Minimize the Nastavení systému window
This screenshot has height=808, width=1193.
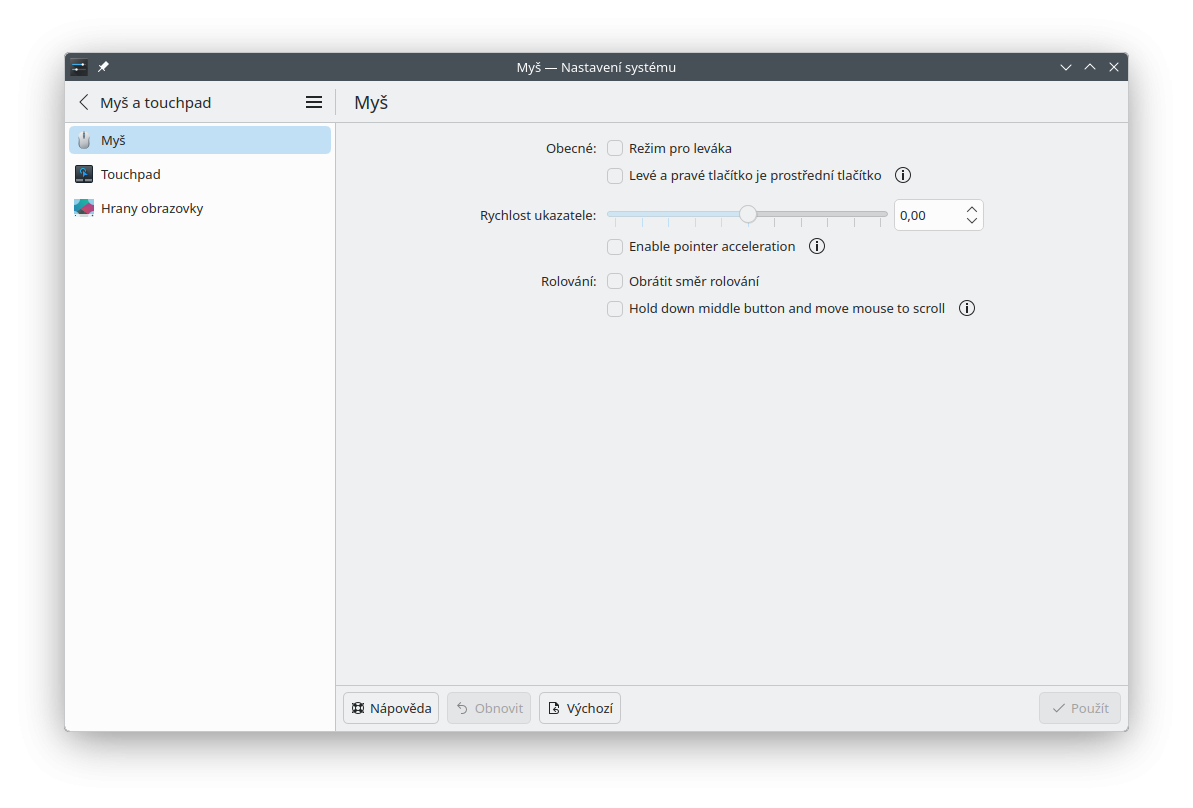coord(1066,67)
